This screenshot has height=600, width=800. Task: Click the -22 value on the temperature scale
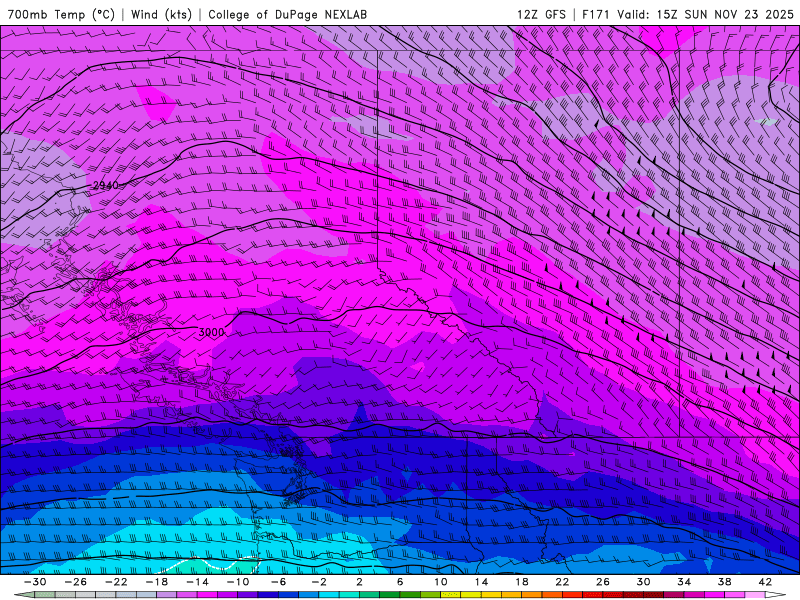click(x=116, y=582)
